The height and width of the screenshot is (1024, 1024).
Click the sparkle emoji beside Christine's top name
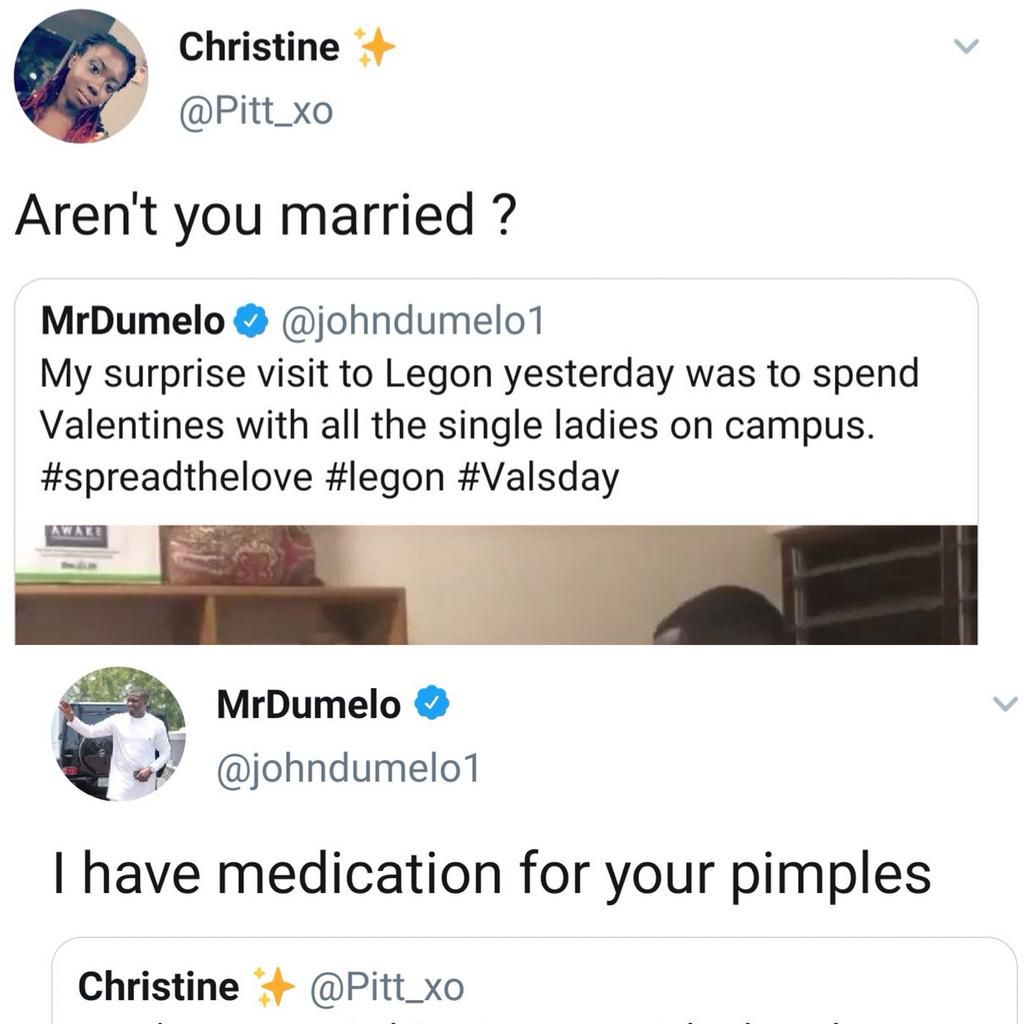tap(376, 47)
